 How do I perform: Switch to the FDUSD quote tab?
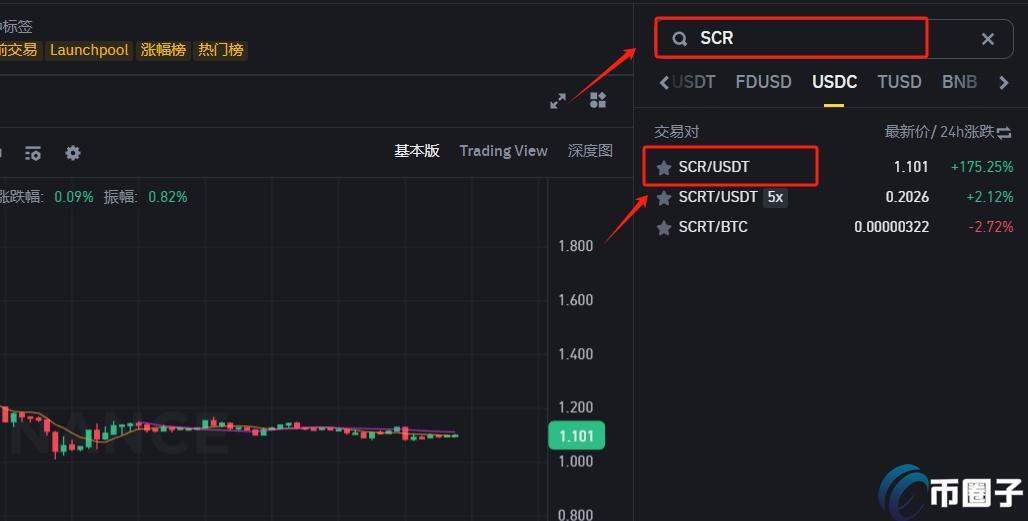tap(763, 82)
